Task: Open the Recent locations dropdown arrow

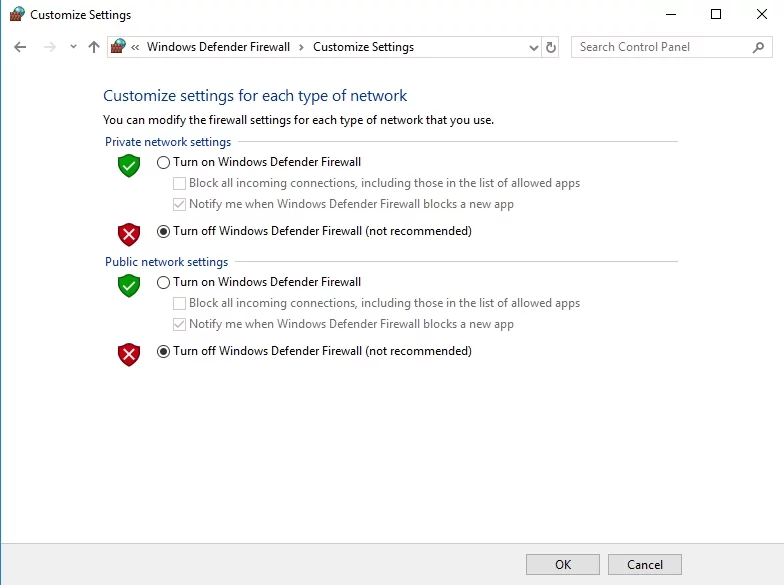Action: coord(73,47)
